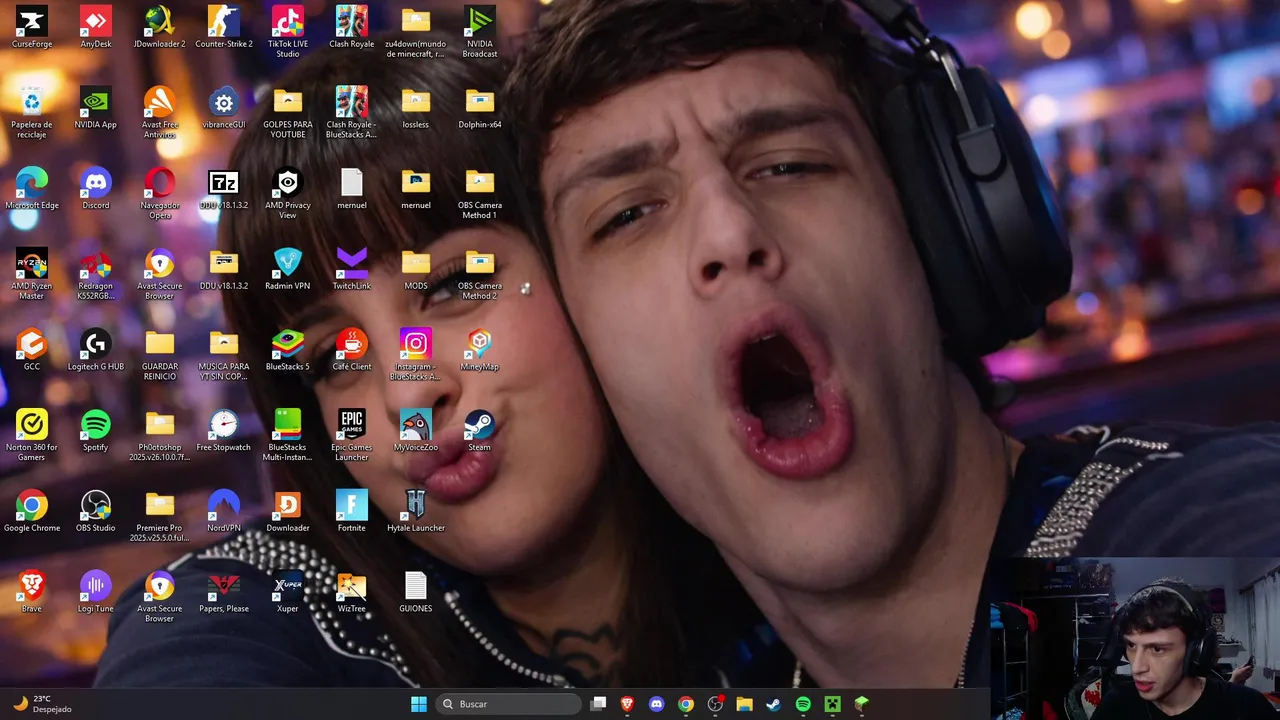Select the NordVPN shortcut
This screenshot has height=720, width=1280.
coord(224,511)
